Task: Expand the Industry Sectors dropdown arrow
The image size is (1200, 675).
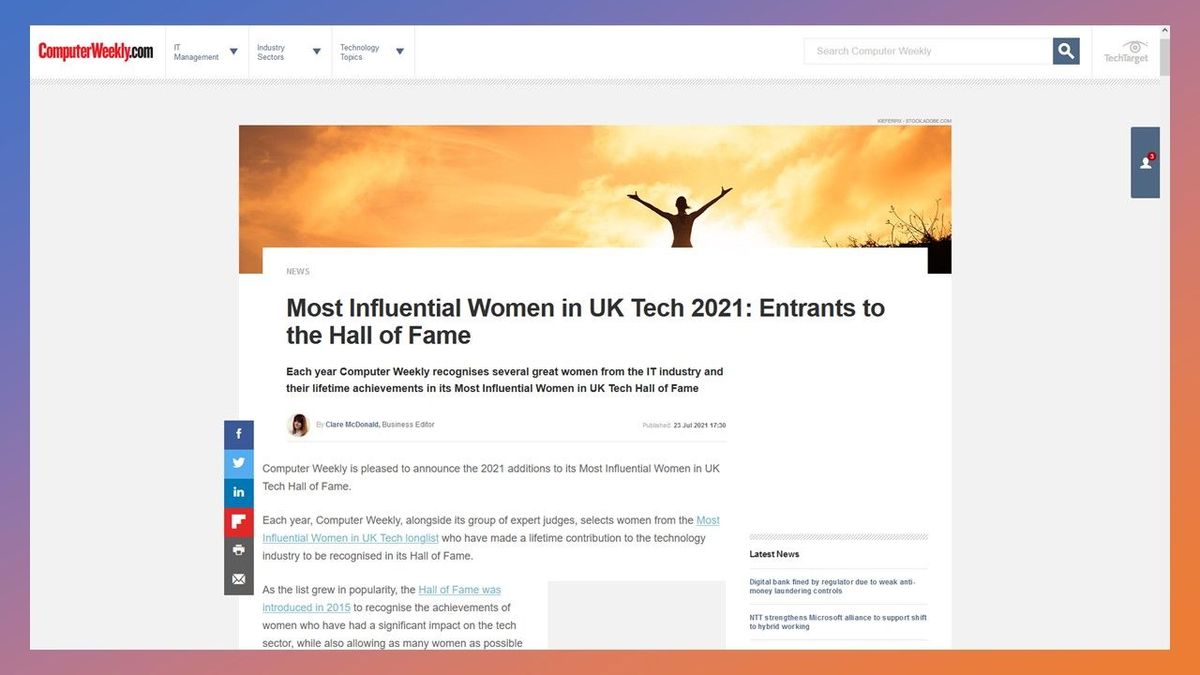Action: point(316,51)
